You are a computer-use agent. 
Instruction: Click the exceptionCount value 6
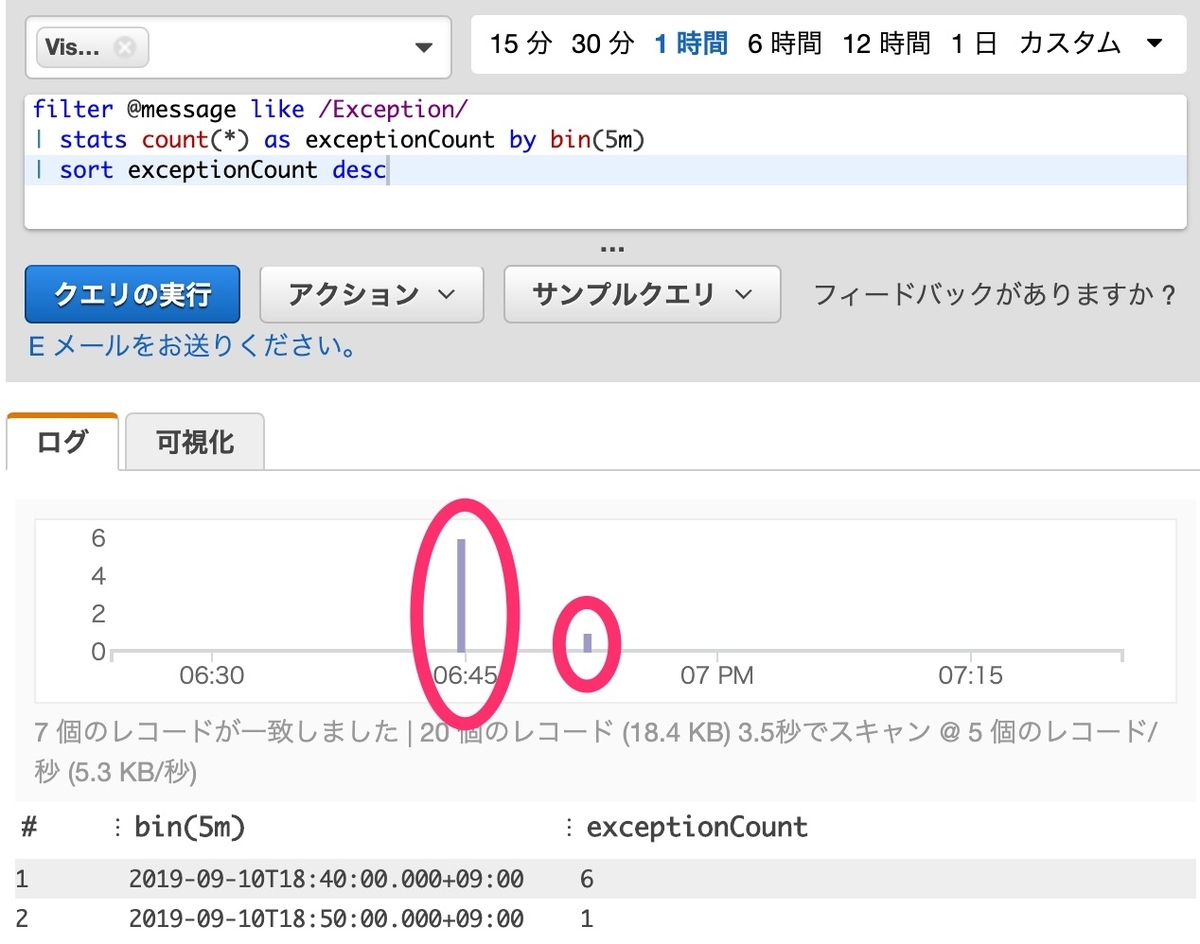click(x=586, y=879)
